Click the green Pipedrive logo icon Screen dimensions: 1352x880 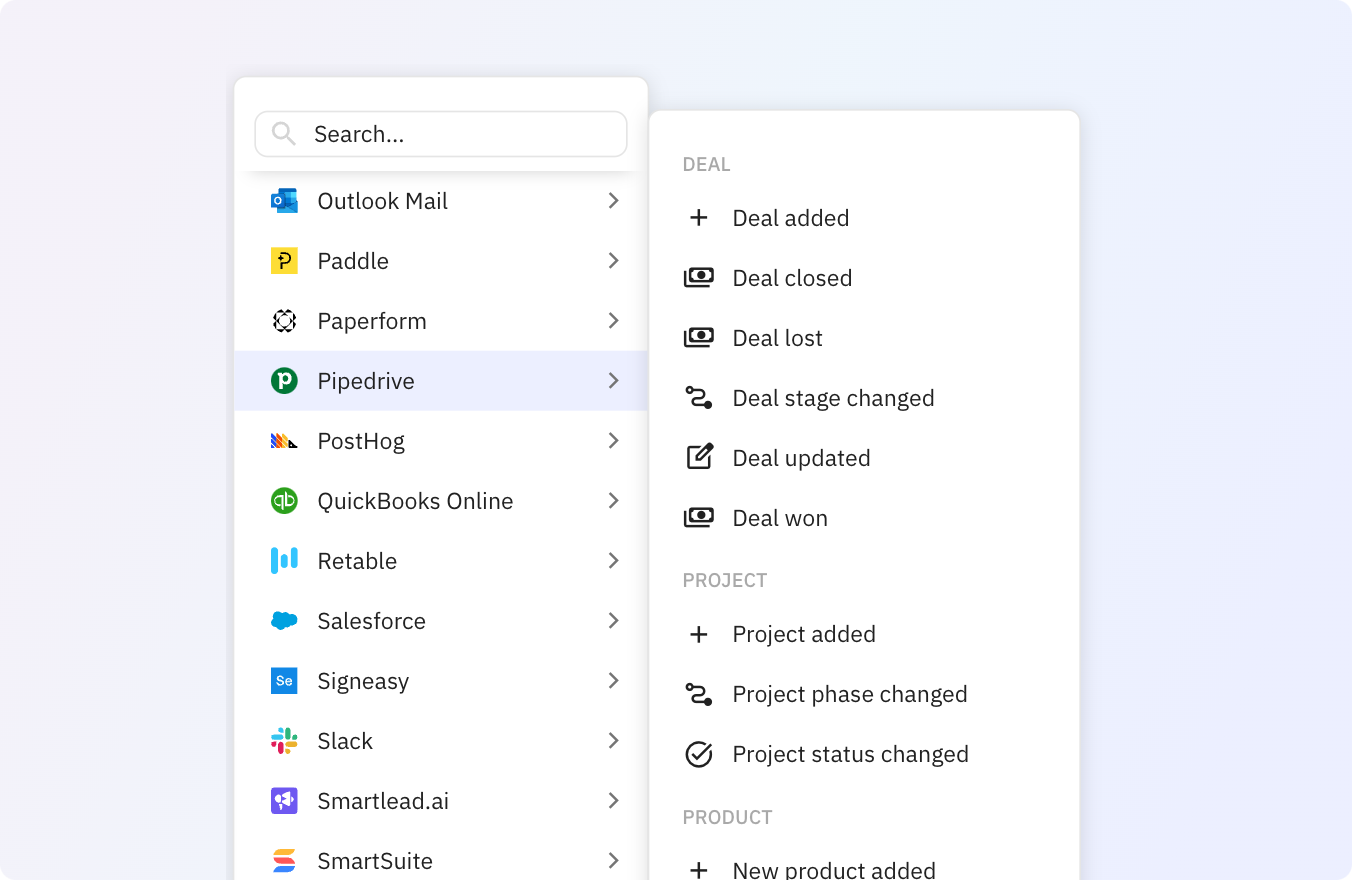284,381
